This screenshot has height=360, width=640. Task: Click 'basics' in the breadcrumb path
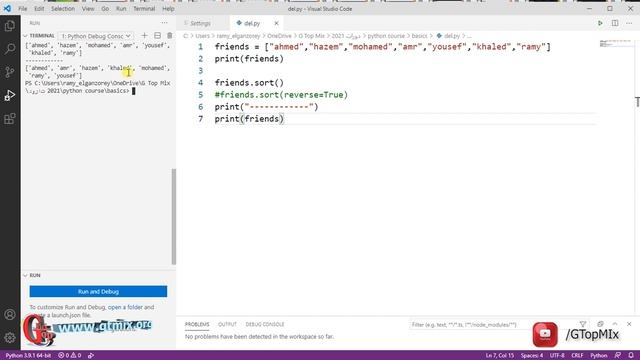[x=419, y=36]
